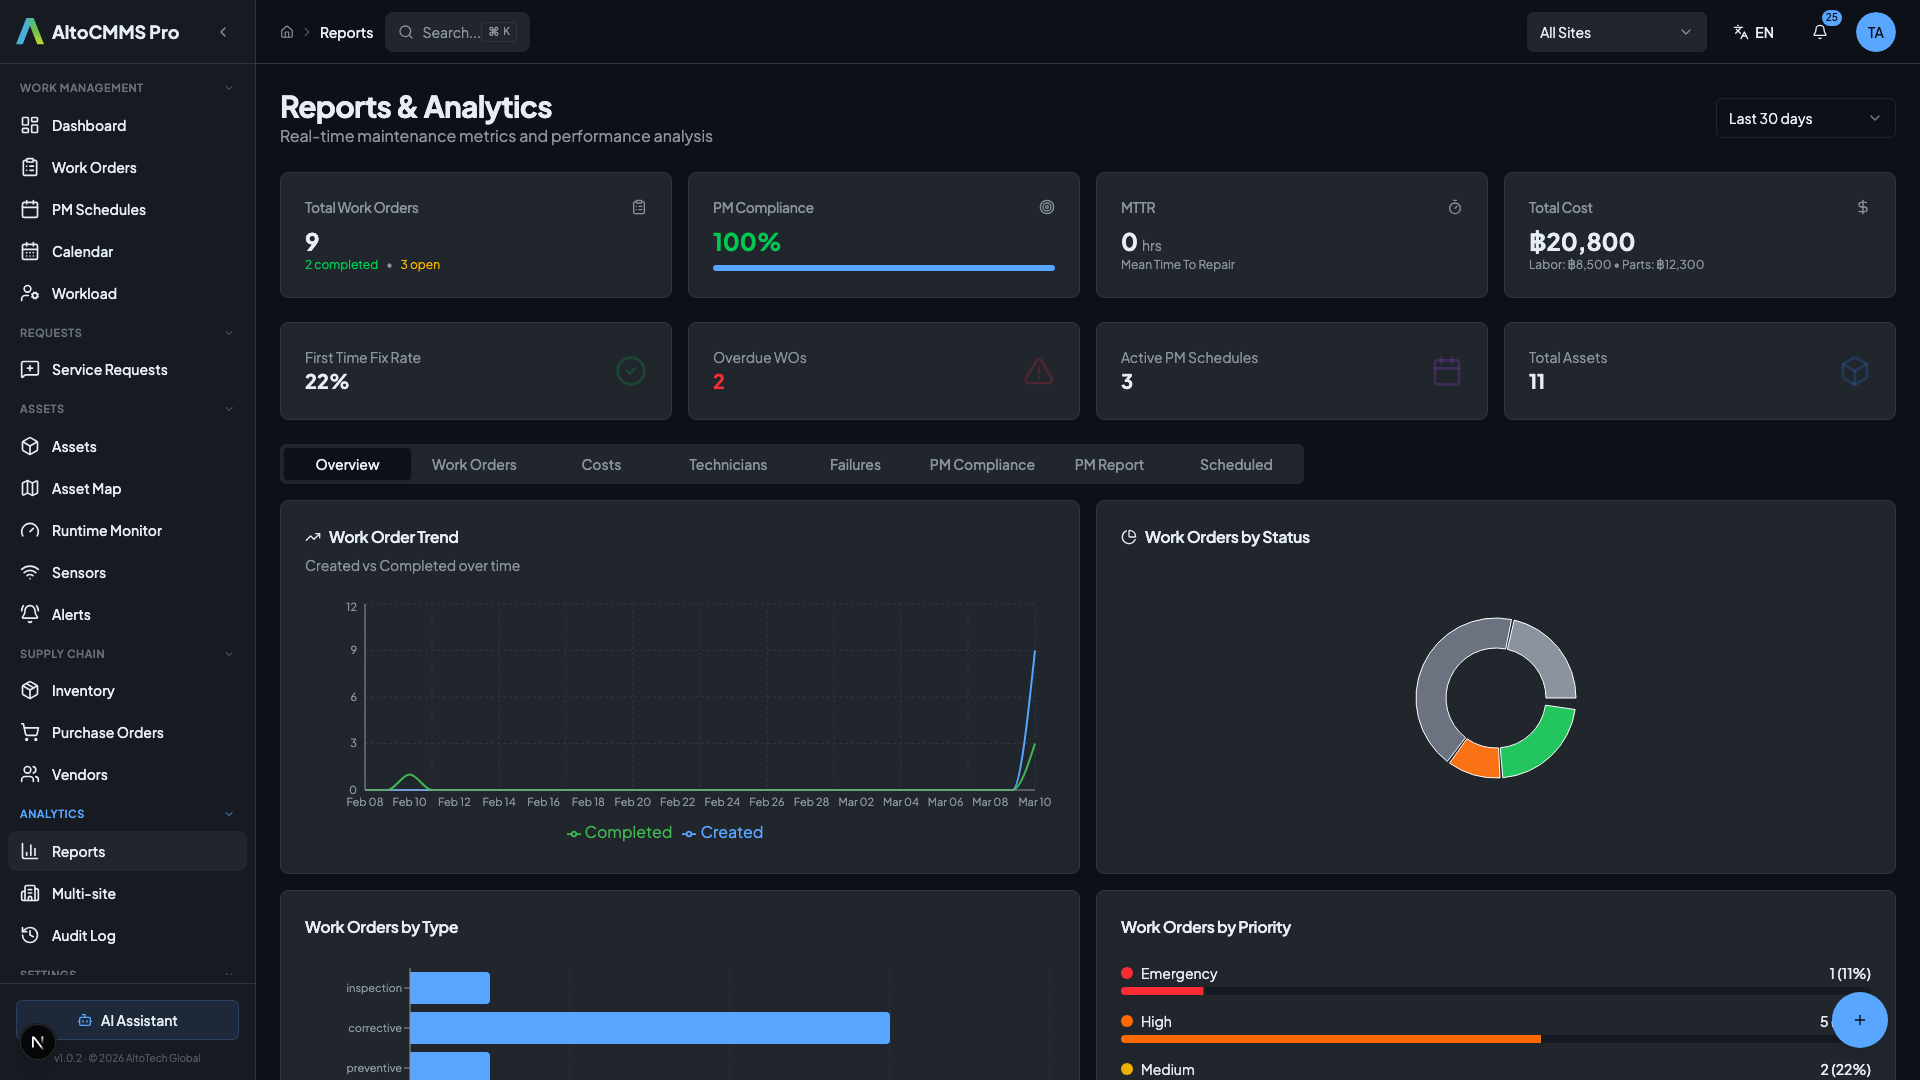Switch to the Technicians tab

(727, 464)
